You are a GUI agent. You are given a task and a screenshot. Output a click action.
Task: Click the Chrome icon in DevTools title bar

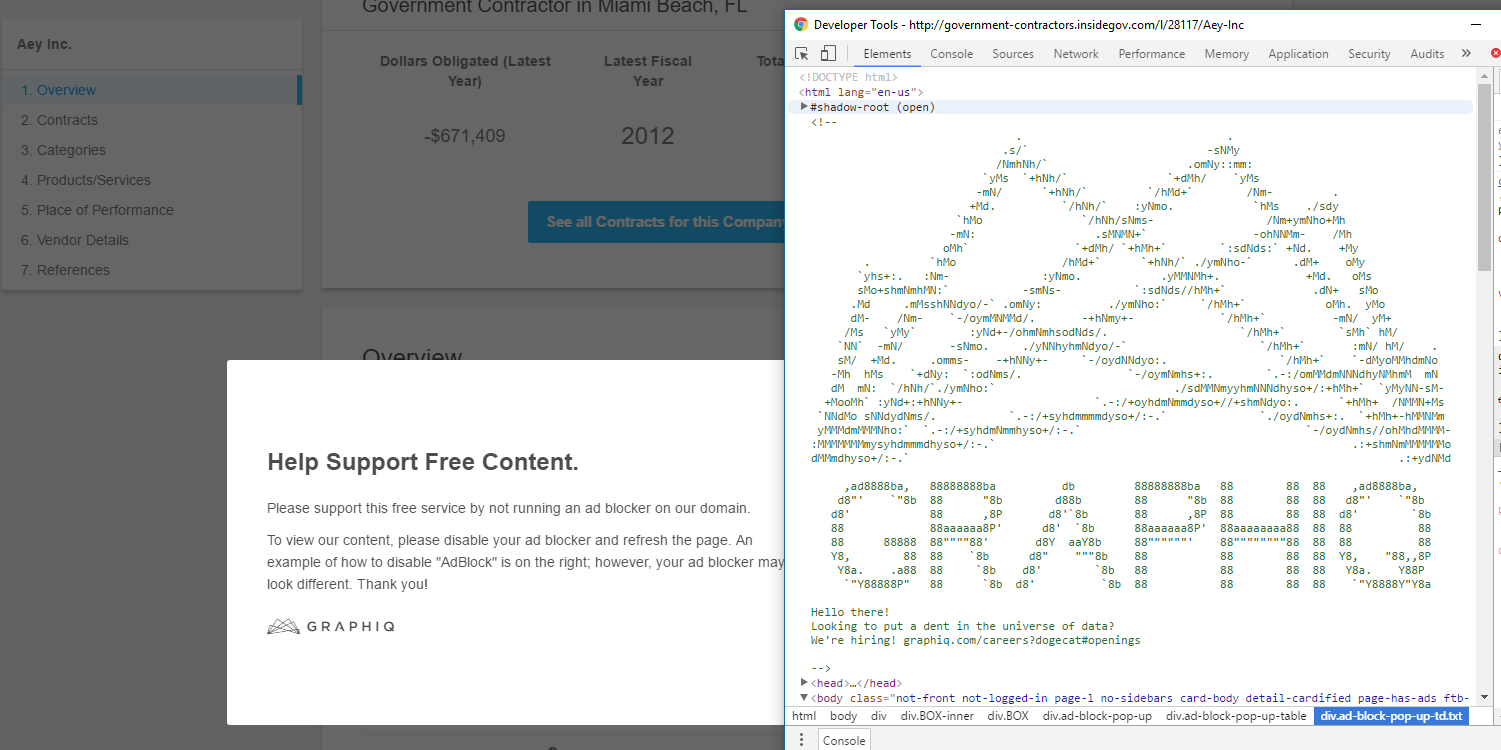[x=801, y=24]
